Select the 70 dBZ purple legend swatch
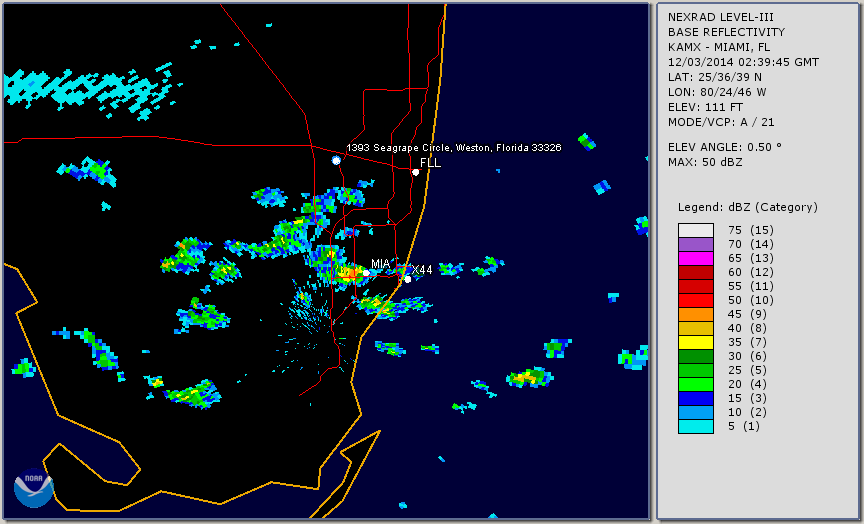864x524 pixels. 696,244
